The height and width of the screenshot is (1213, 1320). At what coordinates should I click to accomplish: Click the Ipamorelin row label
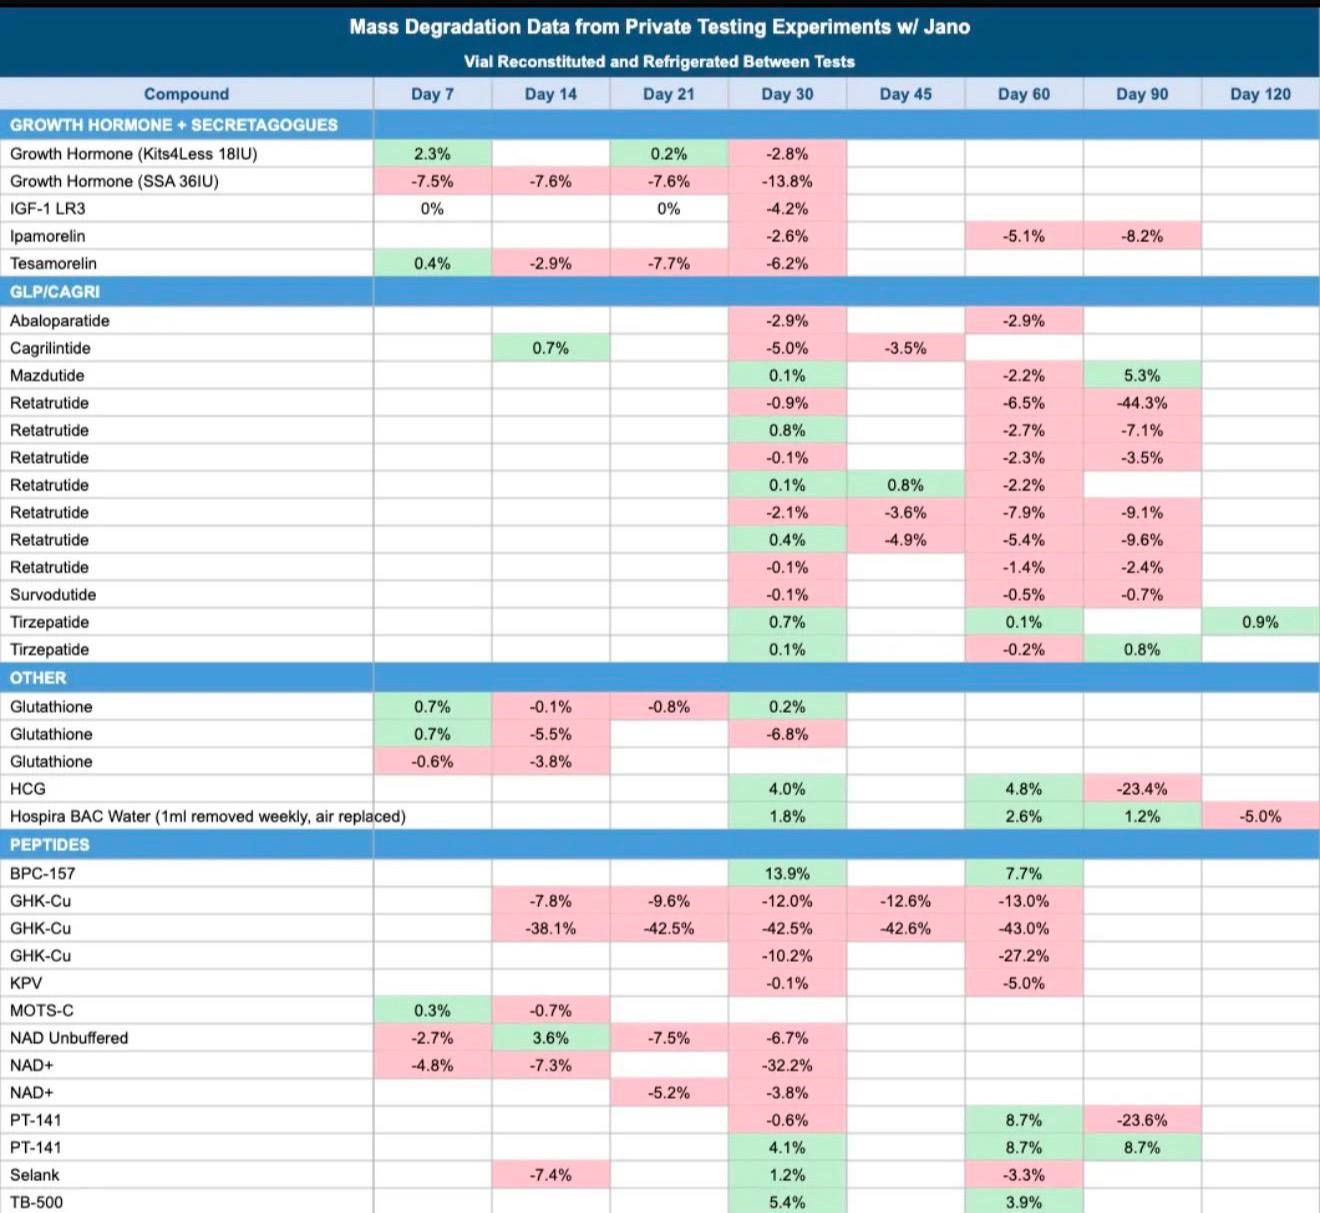point(48,236)
